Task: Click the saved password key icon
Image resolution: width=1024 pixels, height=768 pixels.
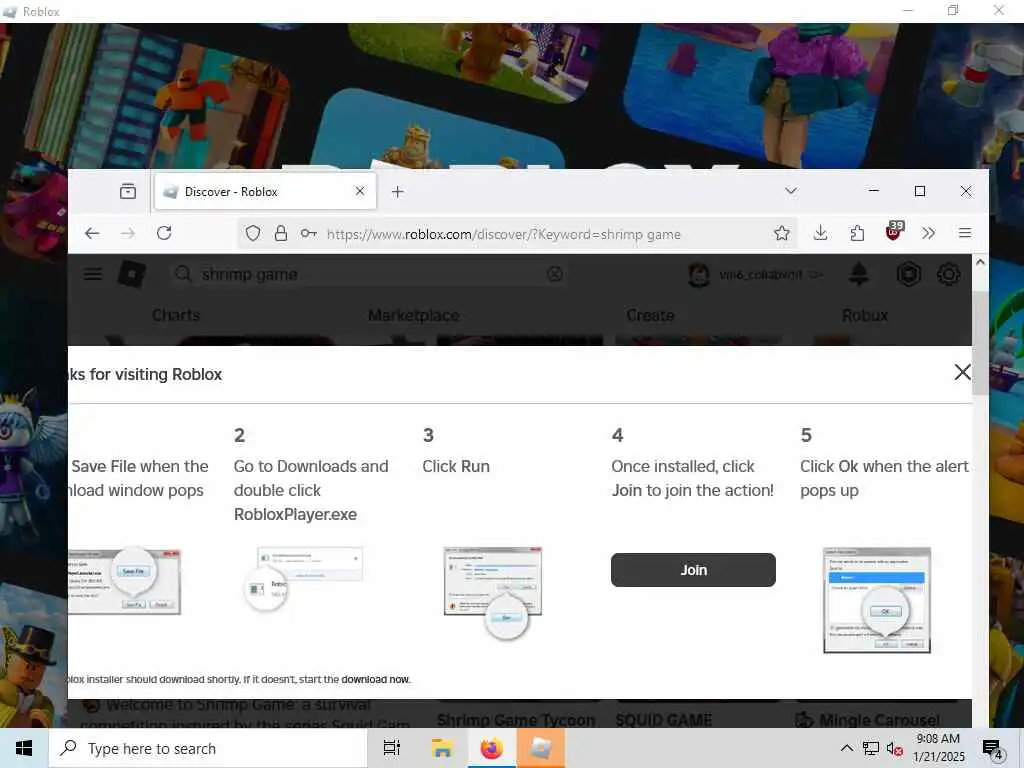Action: (308, 233)
